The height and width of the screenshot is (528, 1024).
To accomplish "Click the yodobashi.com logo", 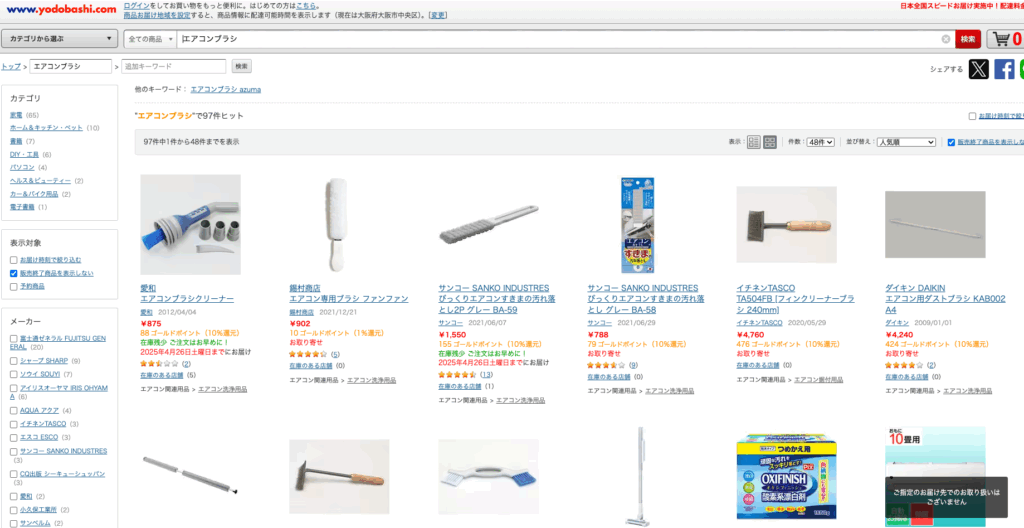I will [61, 9].
